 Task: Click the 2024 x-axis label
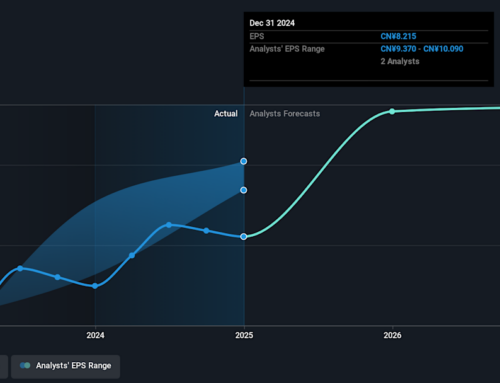coord(95,335)
